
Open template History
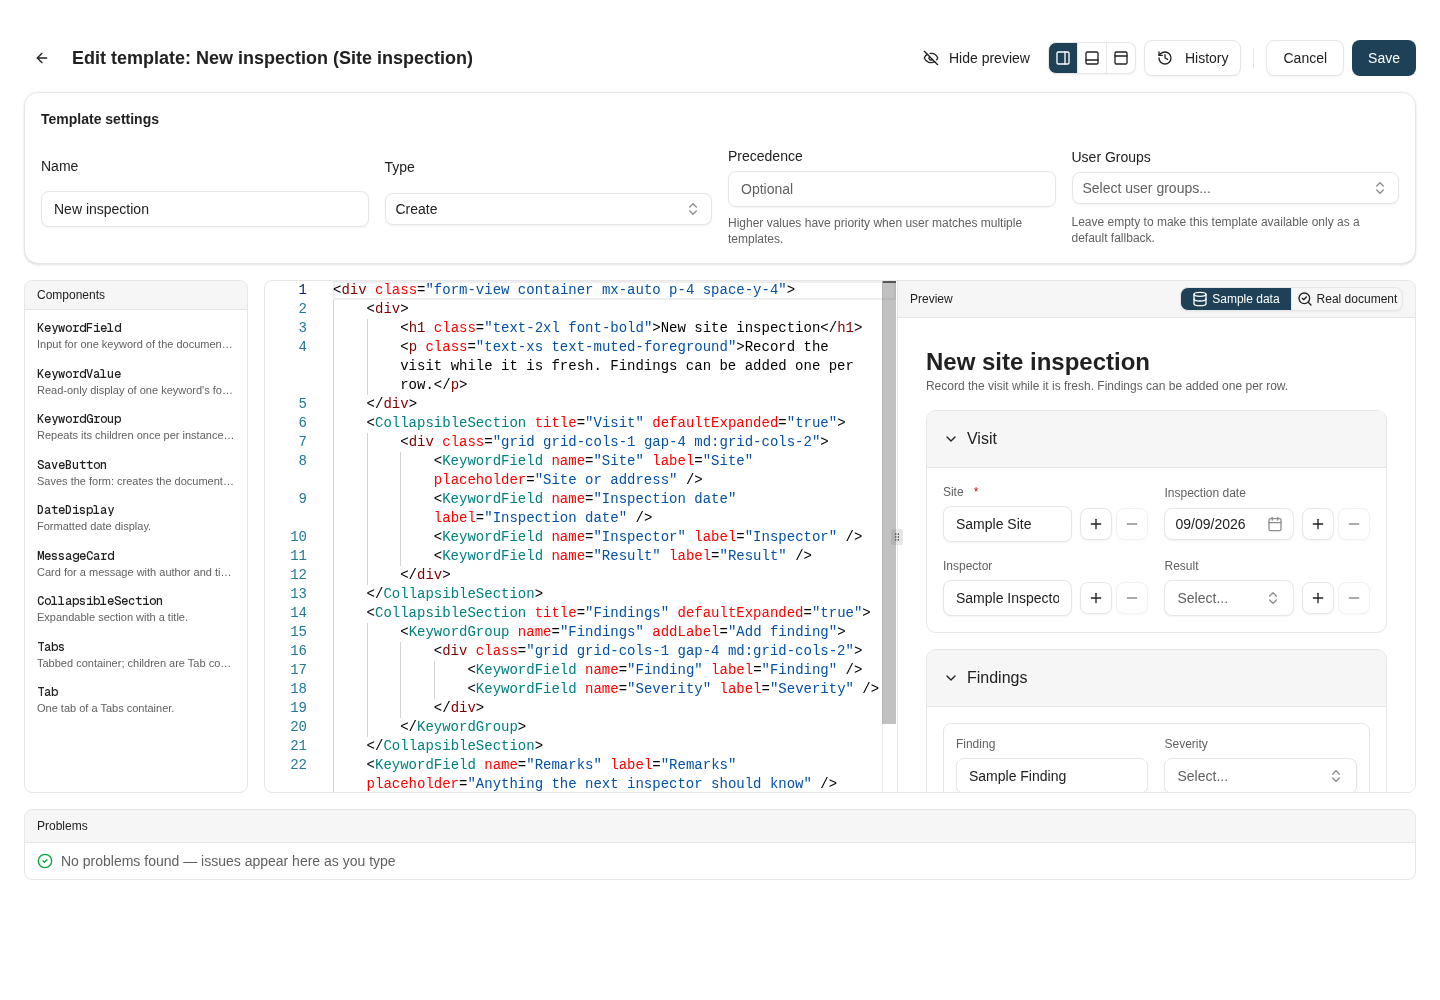[1192, 58]
